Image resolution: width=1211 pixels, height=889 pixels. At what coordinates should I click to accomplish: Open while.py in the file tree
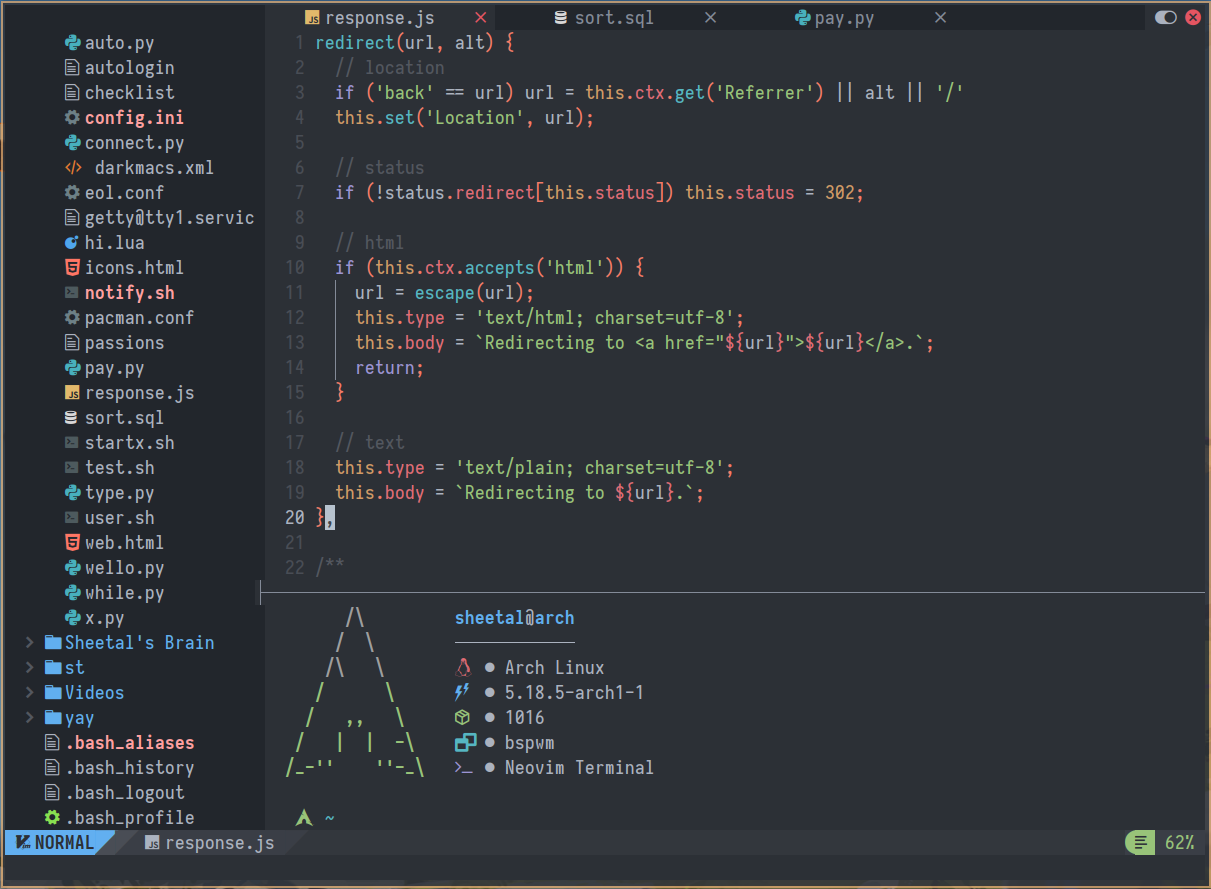click(124, 593)
